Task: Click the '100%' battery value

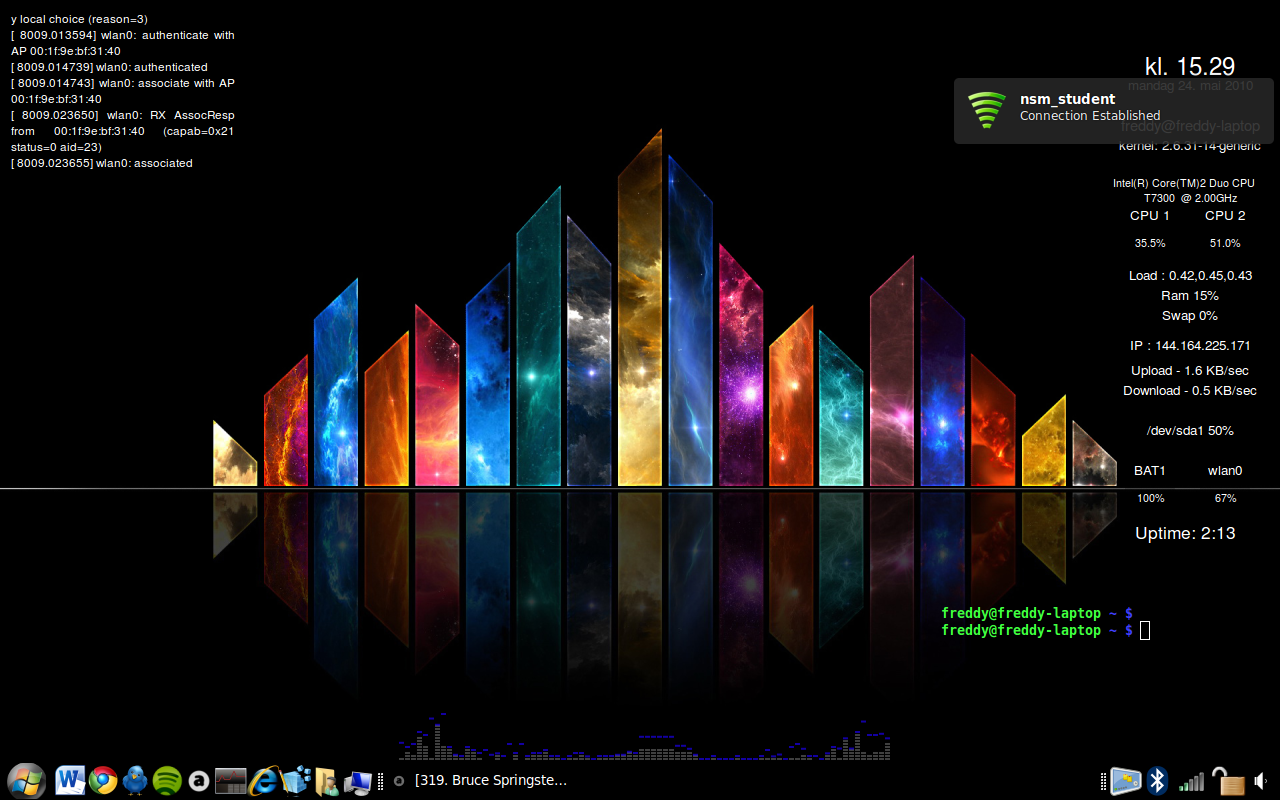Action: [x=1151, y=498]
